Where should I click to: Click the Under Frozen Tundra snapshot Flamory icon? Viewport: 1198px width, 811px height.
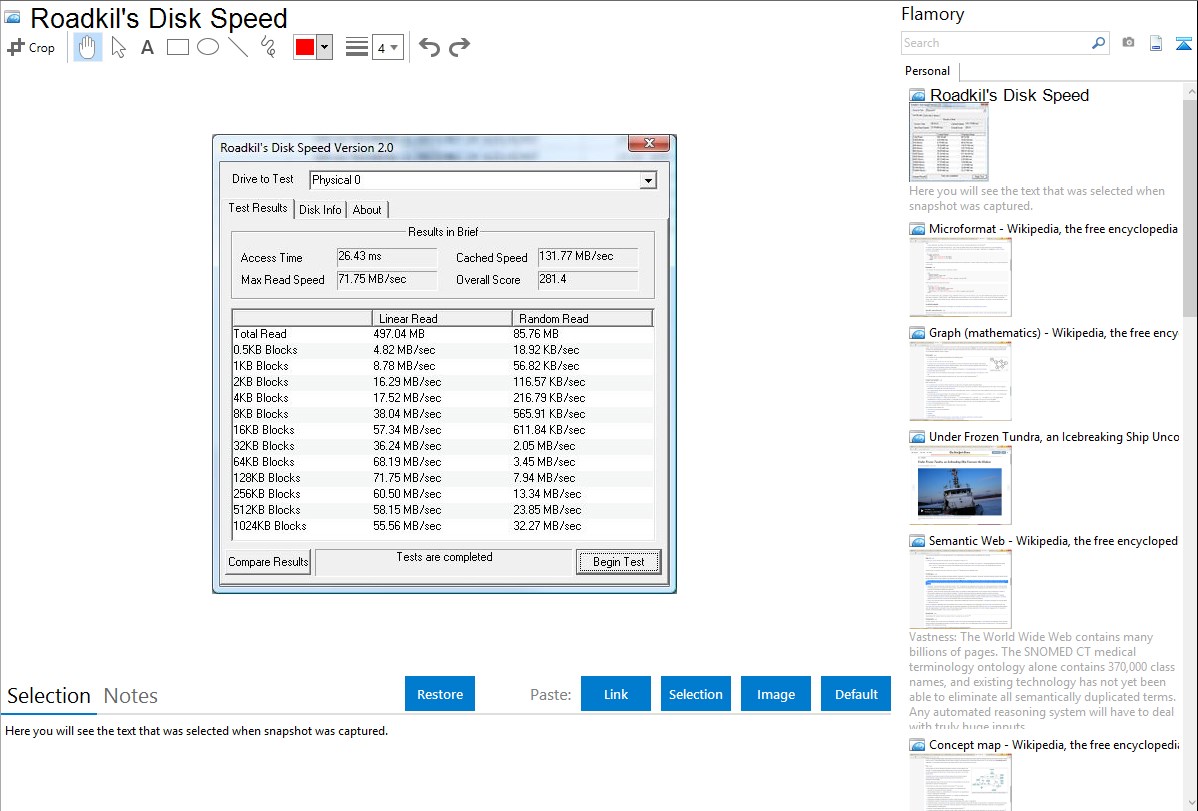click(917, 437)
